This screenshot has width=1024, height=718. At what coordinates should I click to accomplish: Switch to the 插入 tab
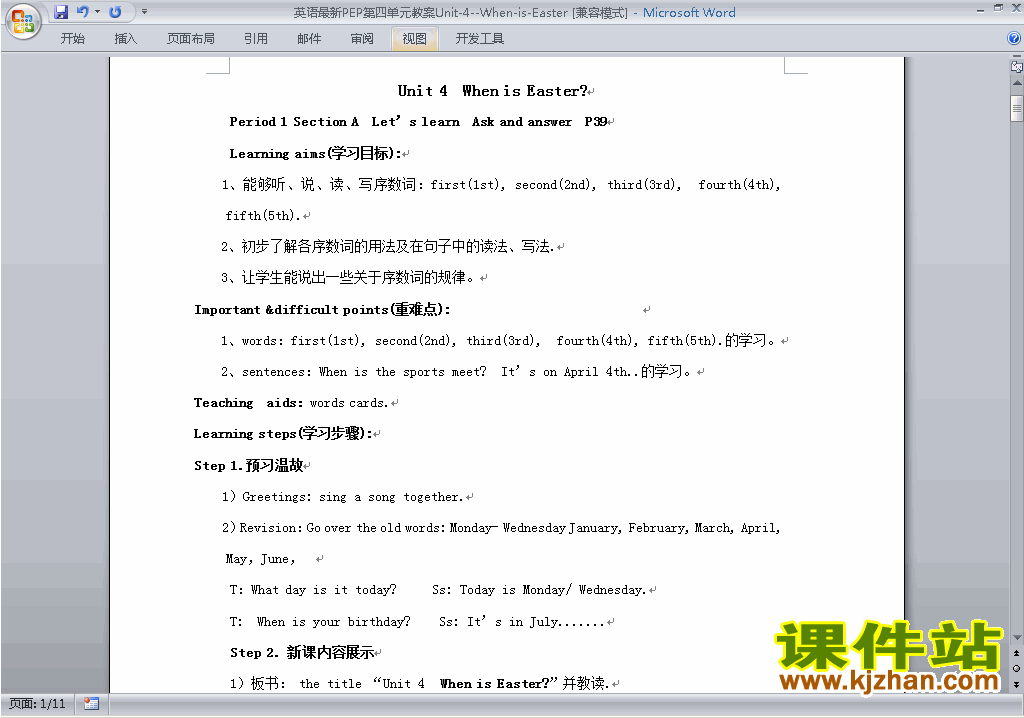pos(125,39)
